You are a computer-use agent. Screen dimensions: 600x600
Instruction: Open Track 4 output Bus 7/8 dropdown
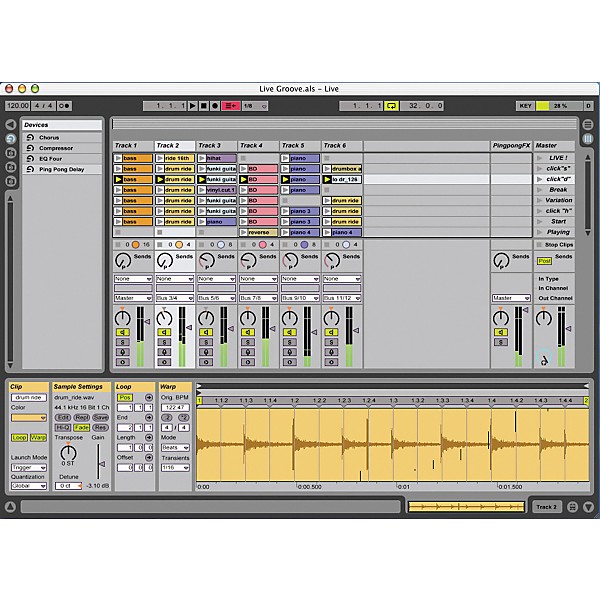[x=258, y=298]
